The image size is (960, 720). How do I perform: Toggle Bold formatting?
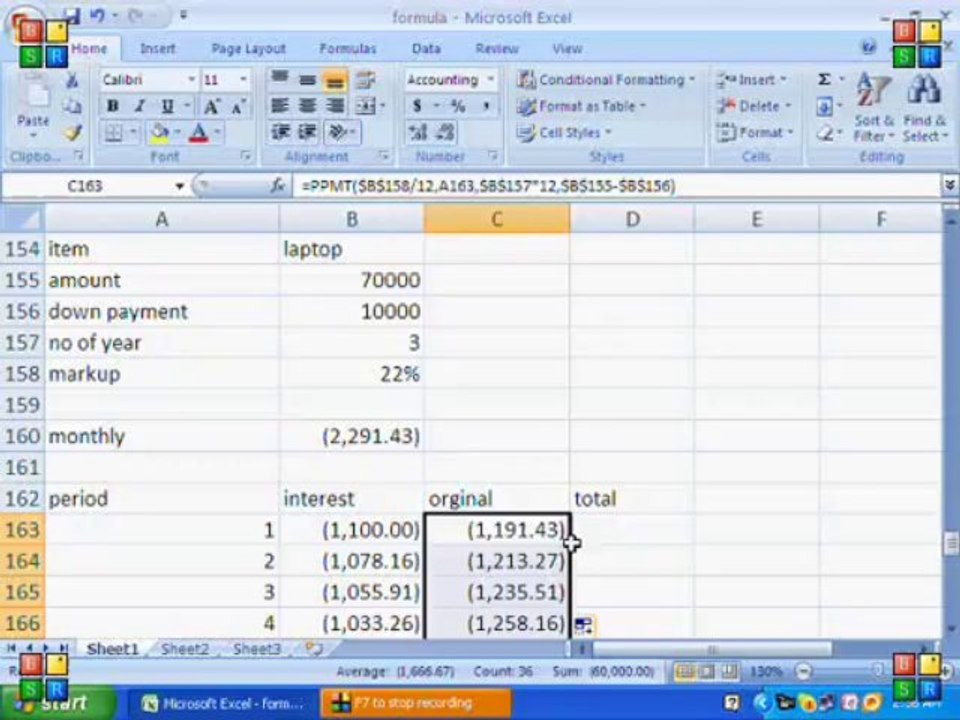pos(112,106)
